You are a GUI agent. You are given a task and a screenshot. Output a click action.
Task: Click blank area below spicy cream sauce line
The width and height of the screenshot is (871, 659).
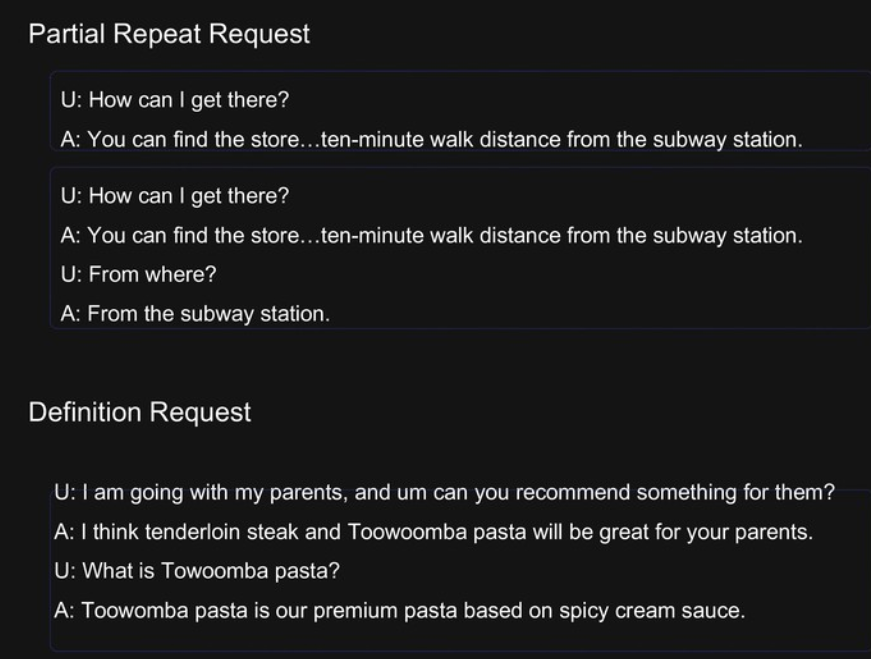(444, 637)
